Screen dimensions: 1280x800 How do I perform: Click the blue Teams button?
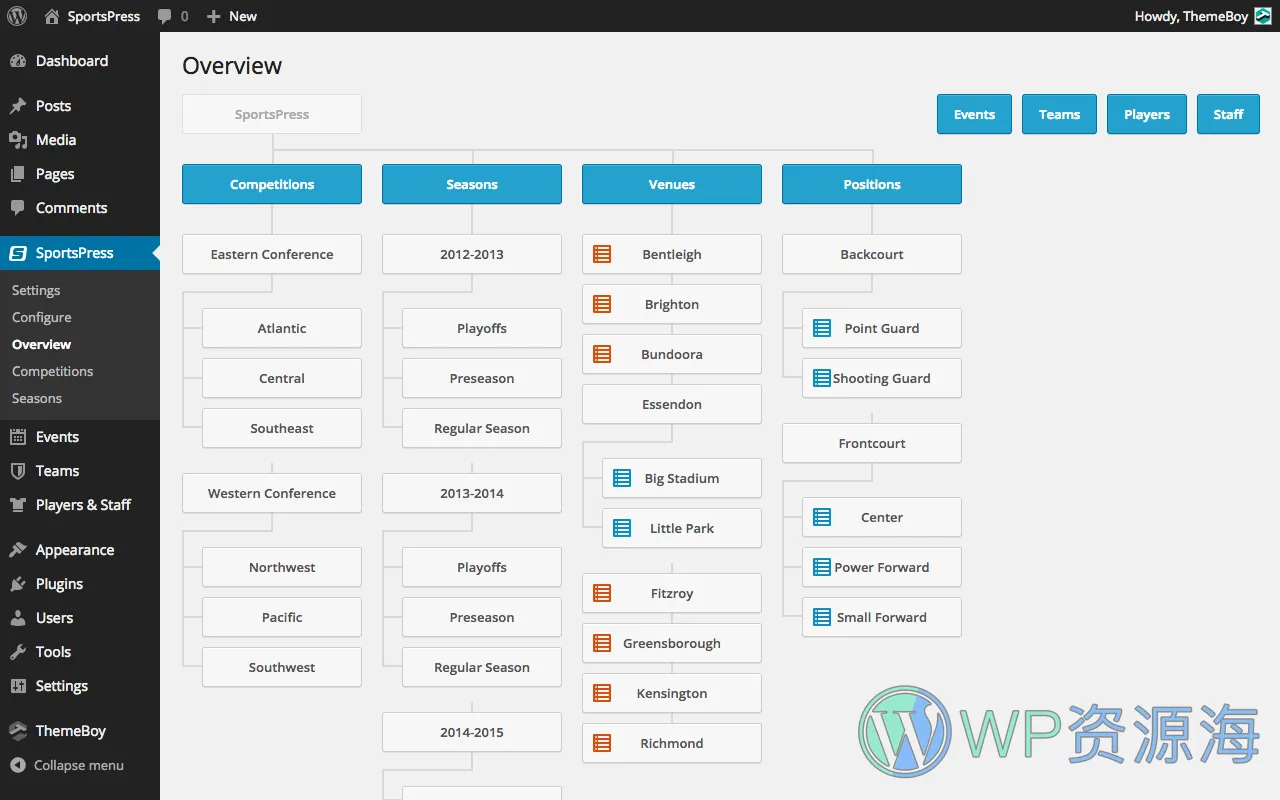1059,114
